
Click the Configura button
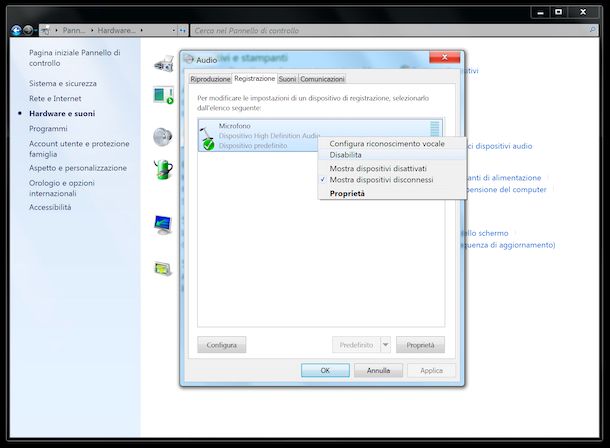pyautogui.click(x=222, y=345)
